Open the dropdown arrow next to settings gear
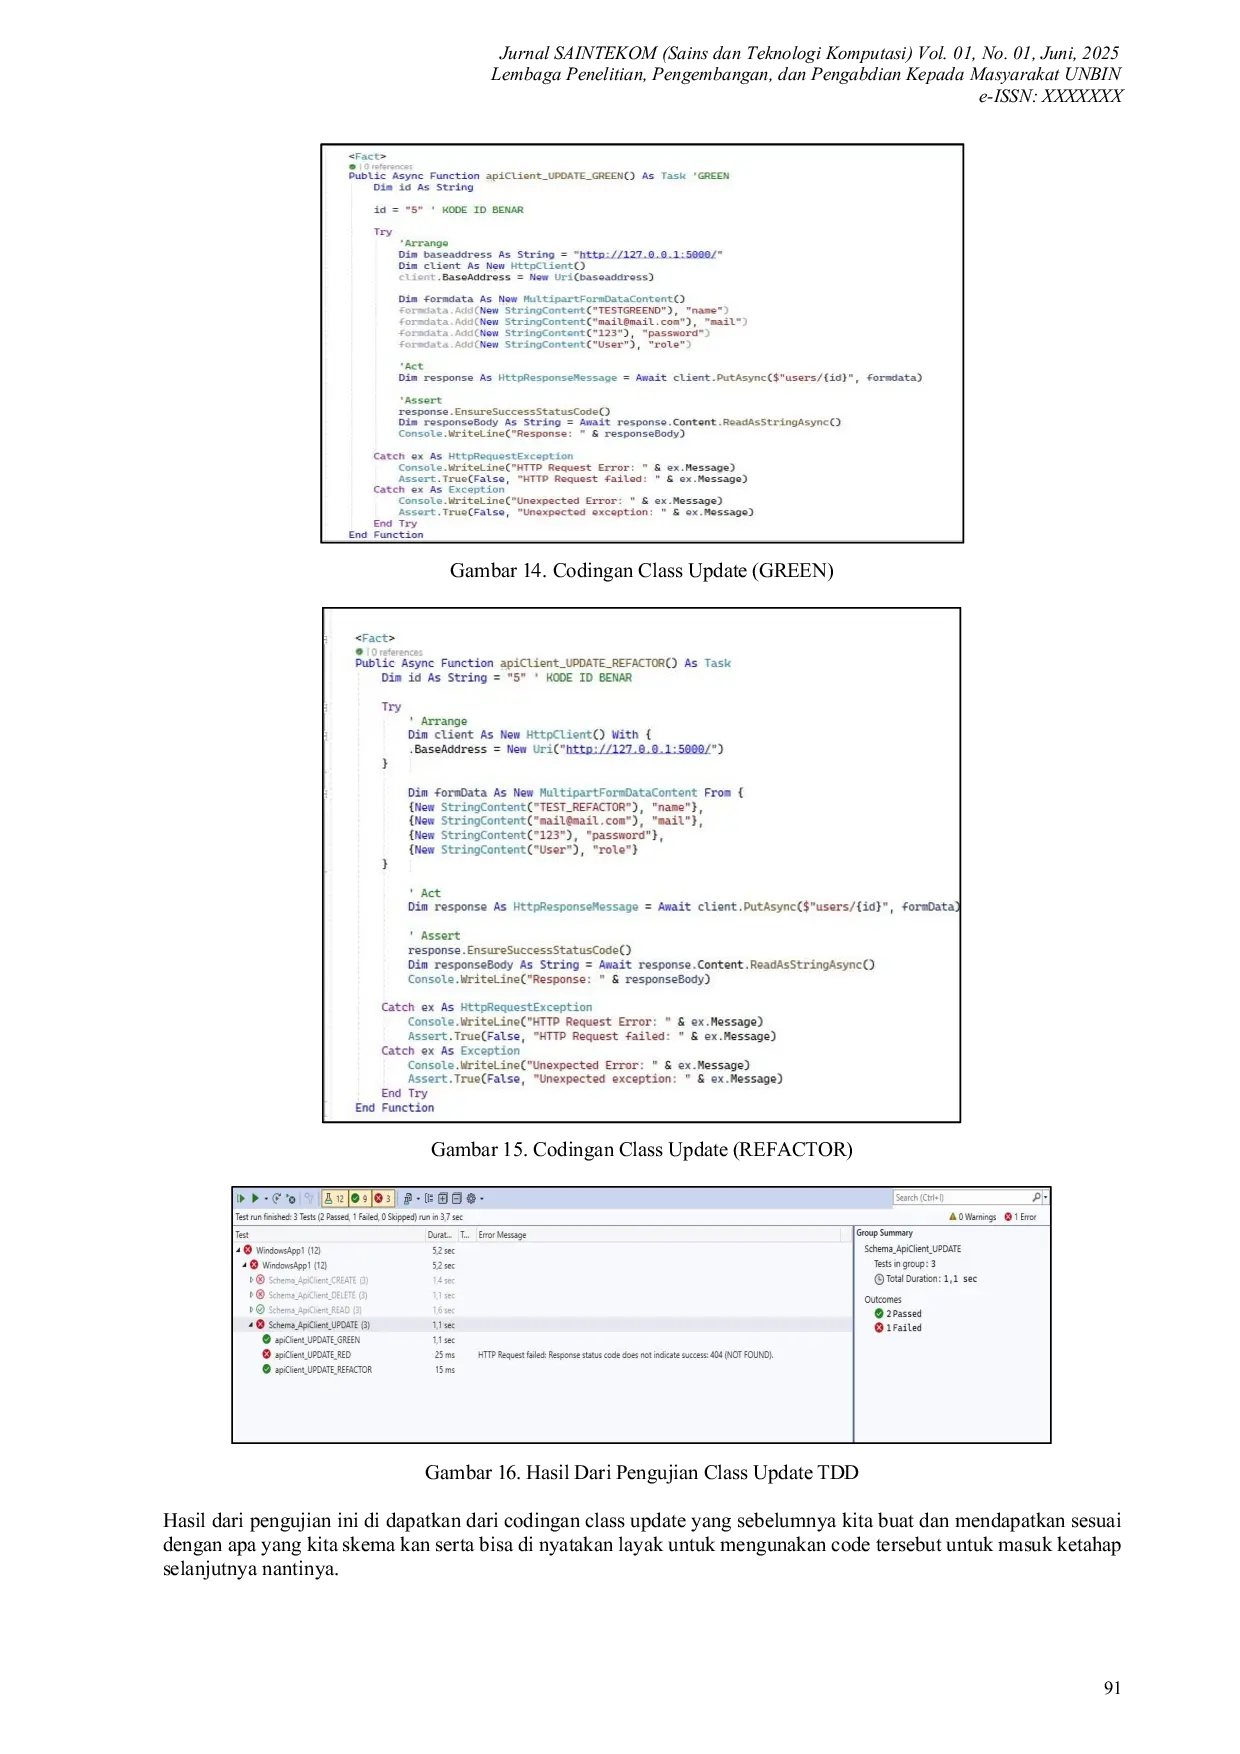 [x=482, y=1198]
